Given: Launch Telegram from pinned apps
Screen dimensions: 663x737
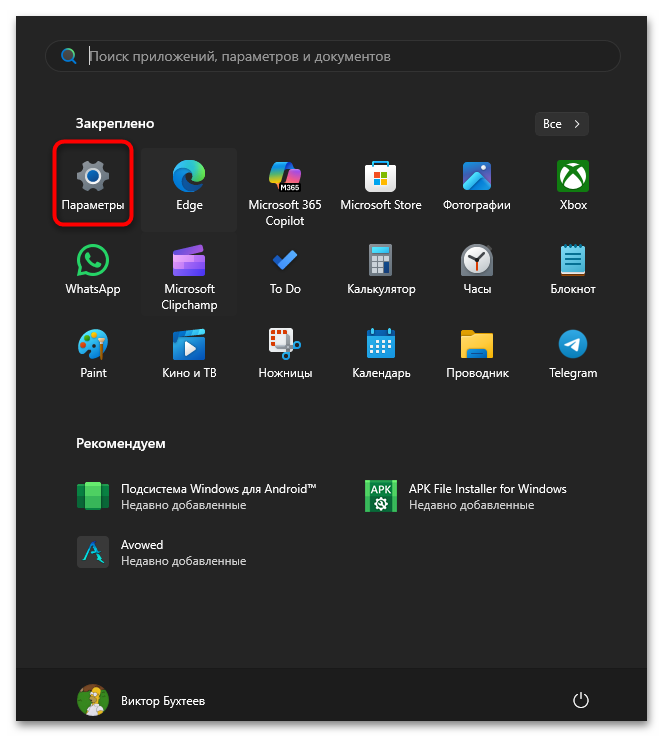Looking at the screenshot, I should pos(573,353).
